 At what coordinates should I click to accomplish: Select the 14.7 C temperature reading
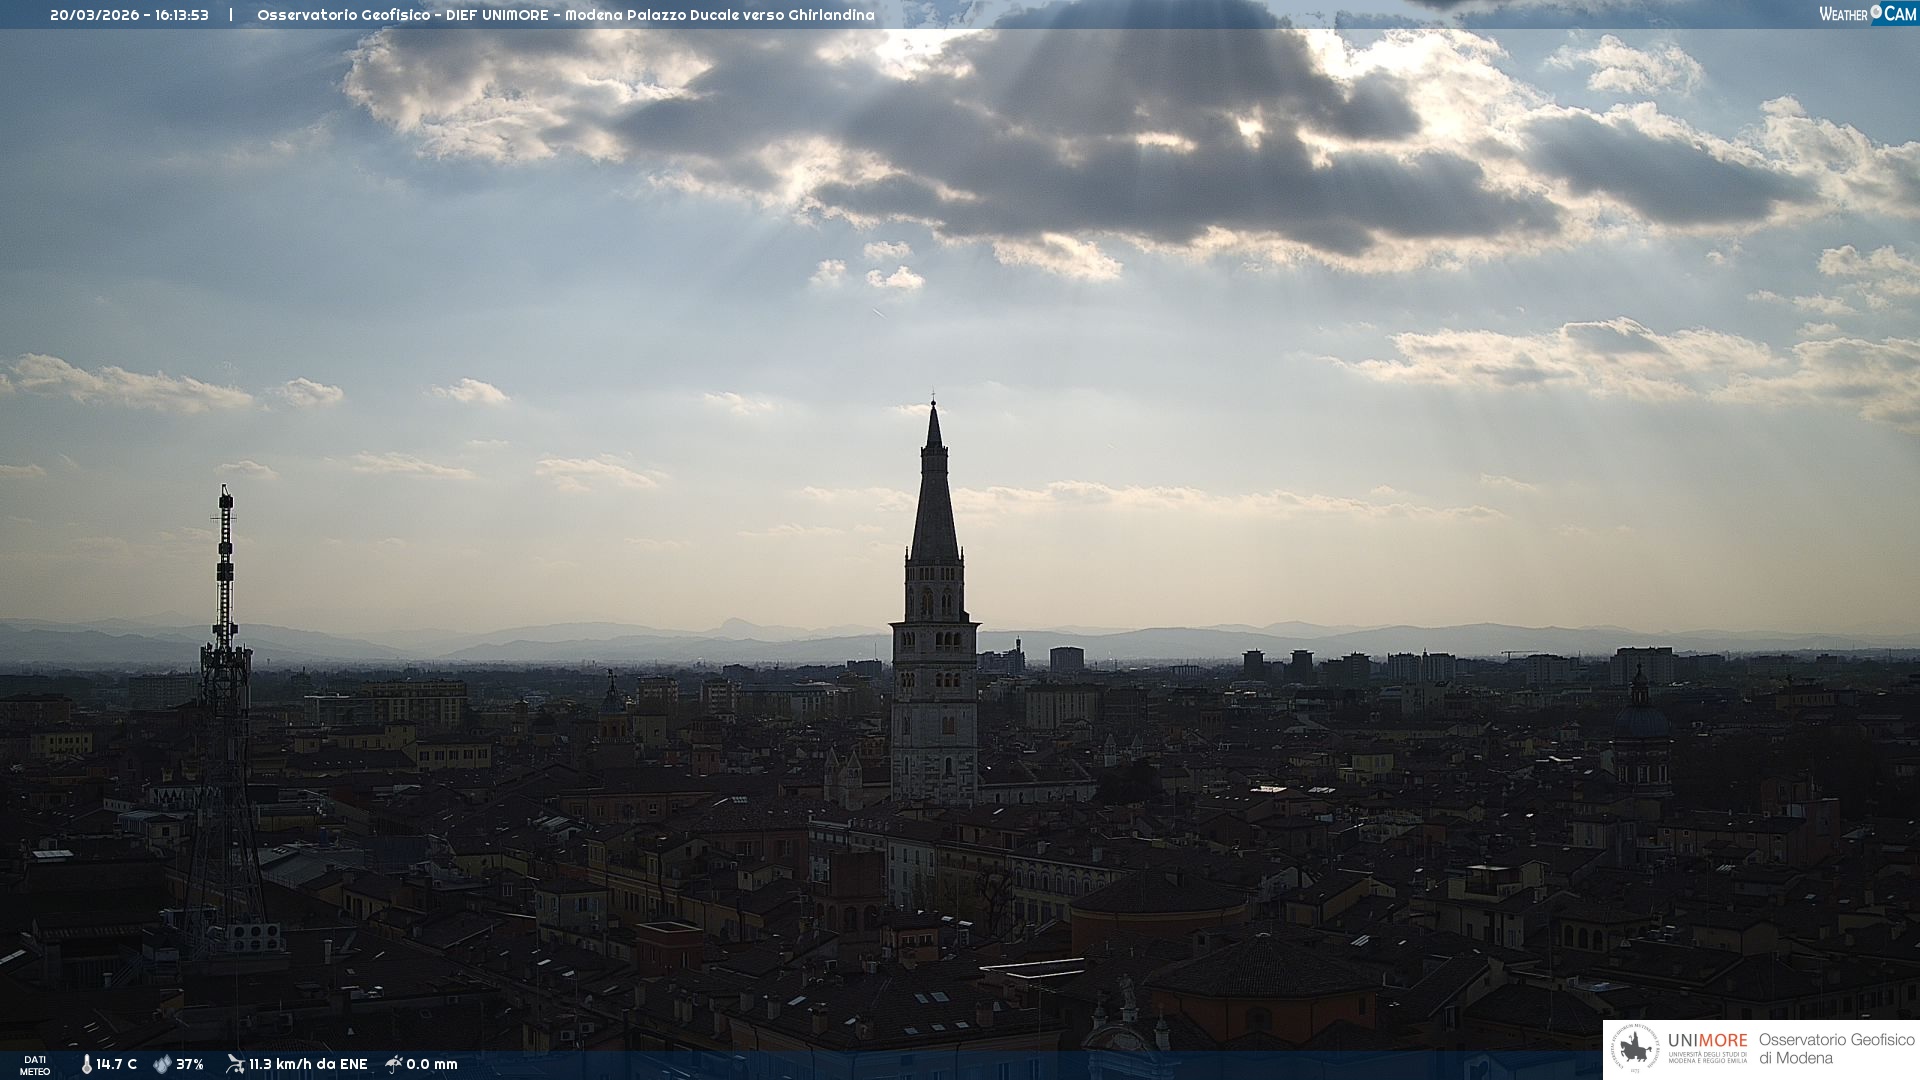(117, 1064)
